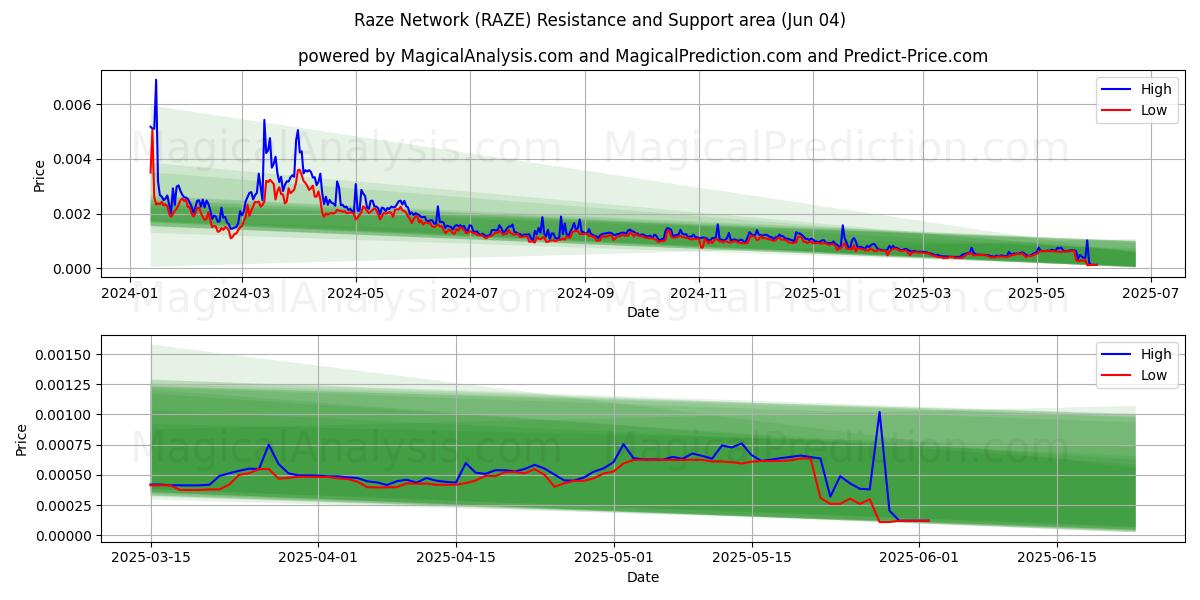Click the '0.002' price tick label
Image resolution: width=1200 pixels, height=600 pixels.
(72, 214)
